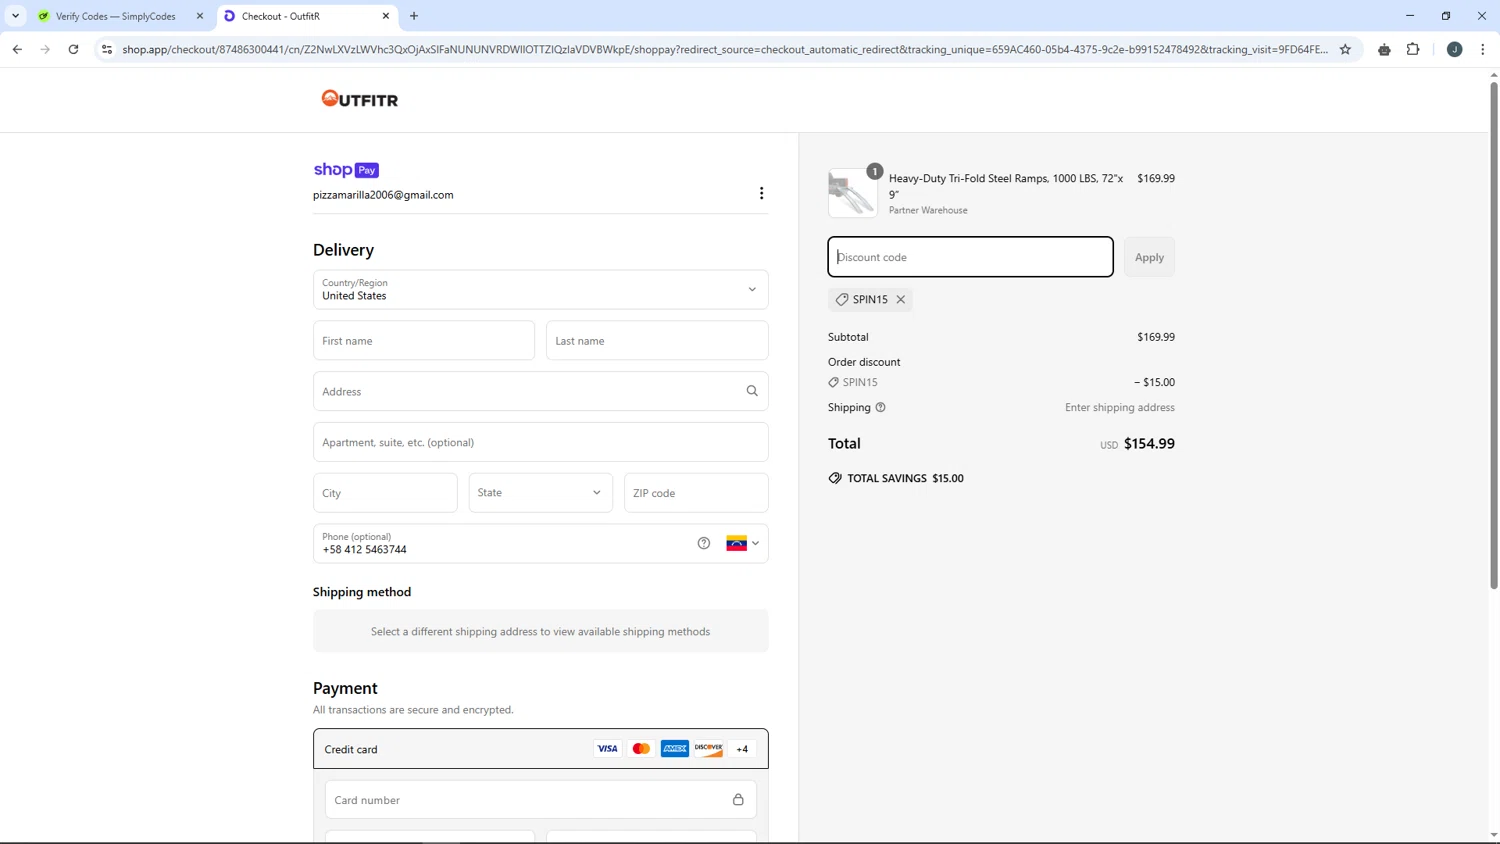View site information icon in address bar
The image size is (1500, 844).
(x=107, y=49)
